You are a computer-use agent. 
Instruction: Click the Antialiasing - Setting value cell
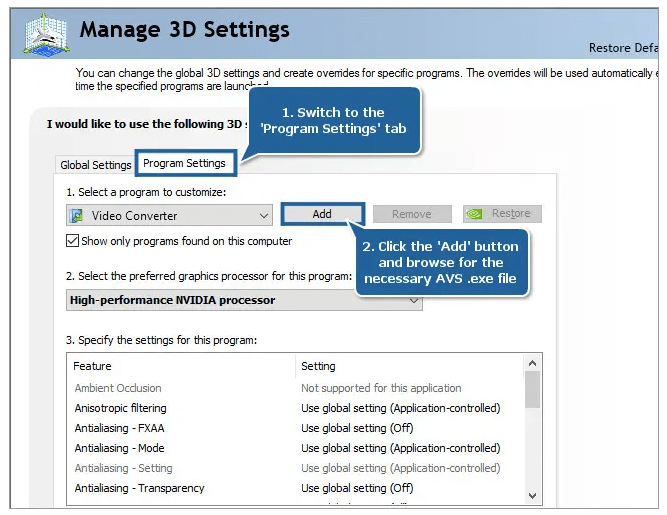click(401, 468)
